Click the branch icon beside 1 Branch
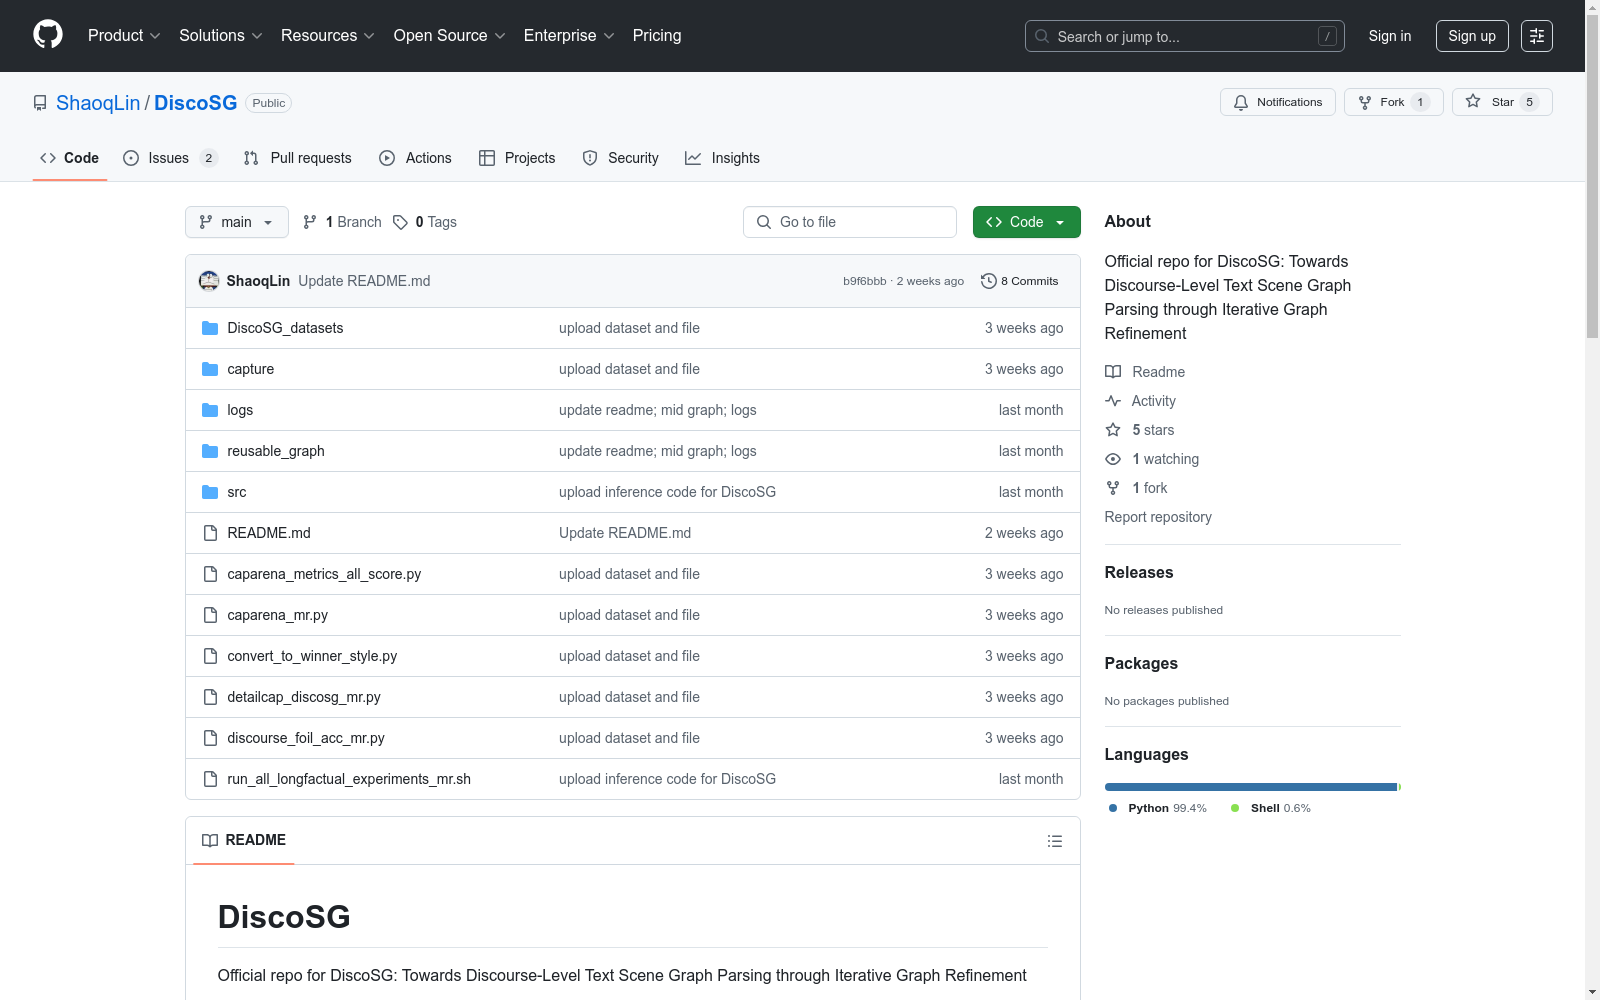The height and width of the screenshot is (1000, 1600). tap(310, 222)
